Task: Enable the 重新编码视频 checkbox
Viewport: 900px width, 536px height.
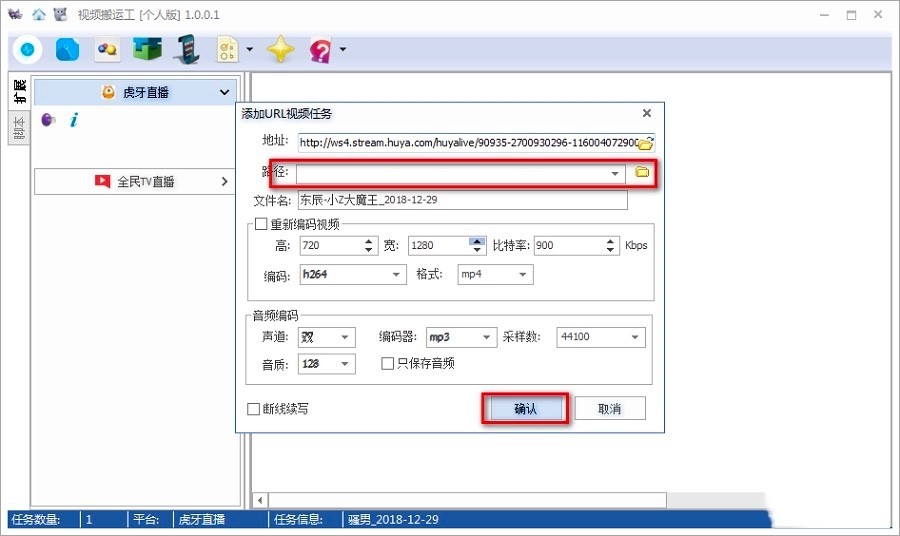Action: (261, 224)
